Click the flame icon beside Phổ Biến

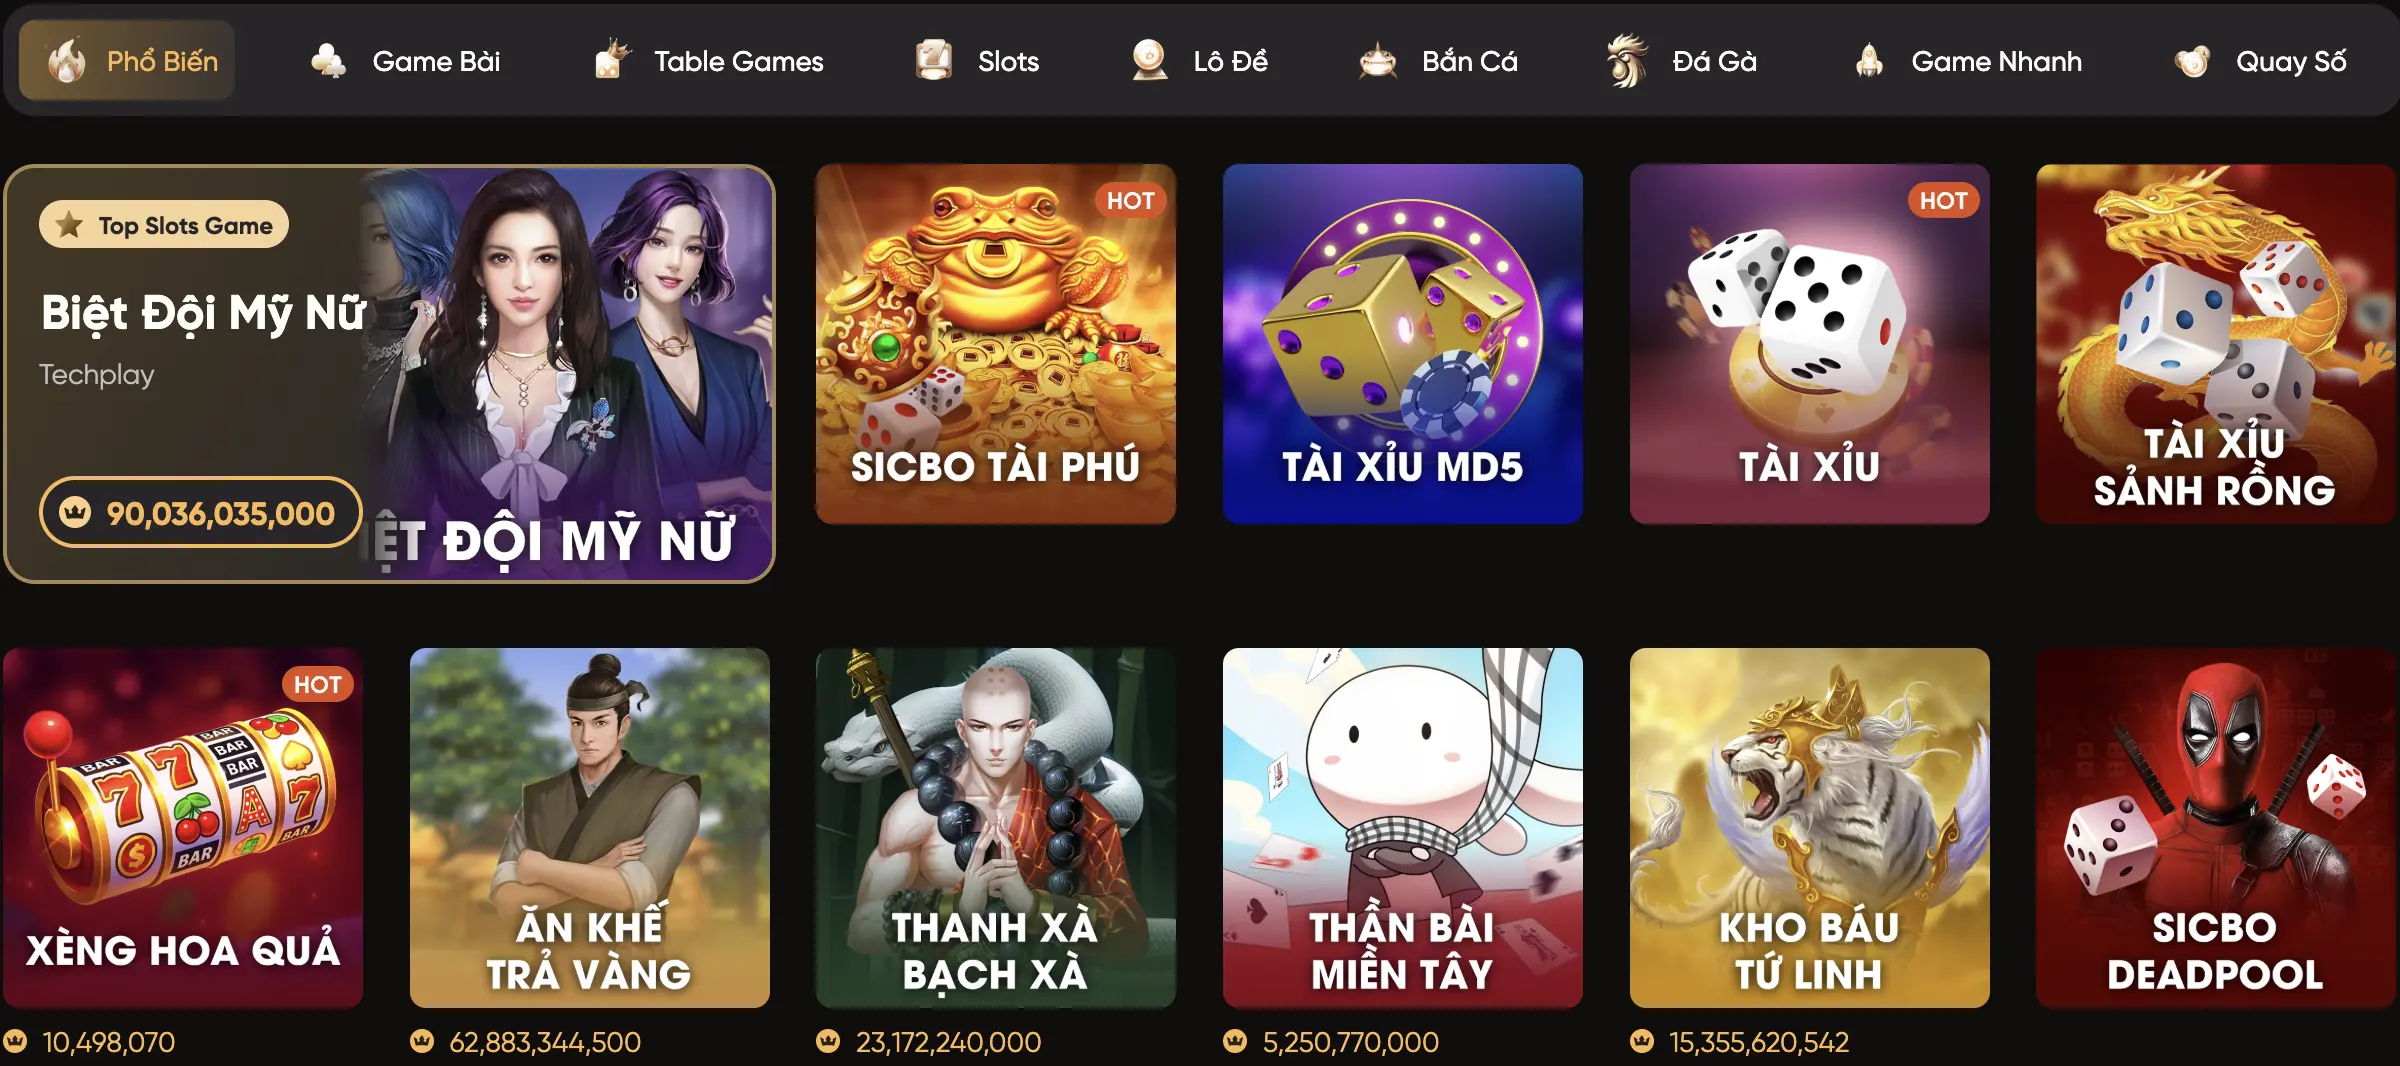[67, 60]
